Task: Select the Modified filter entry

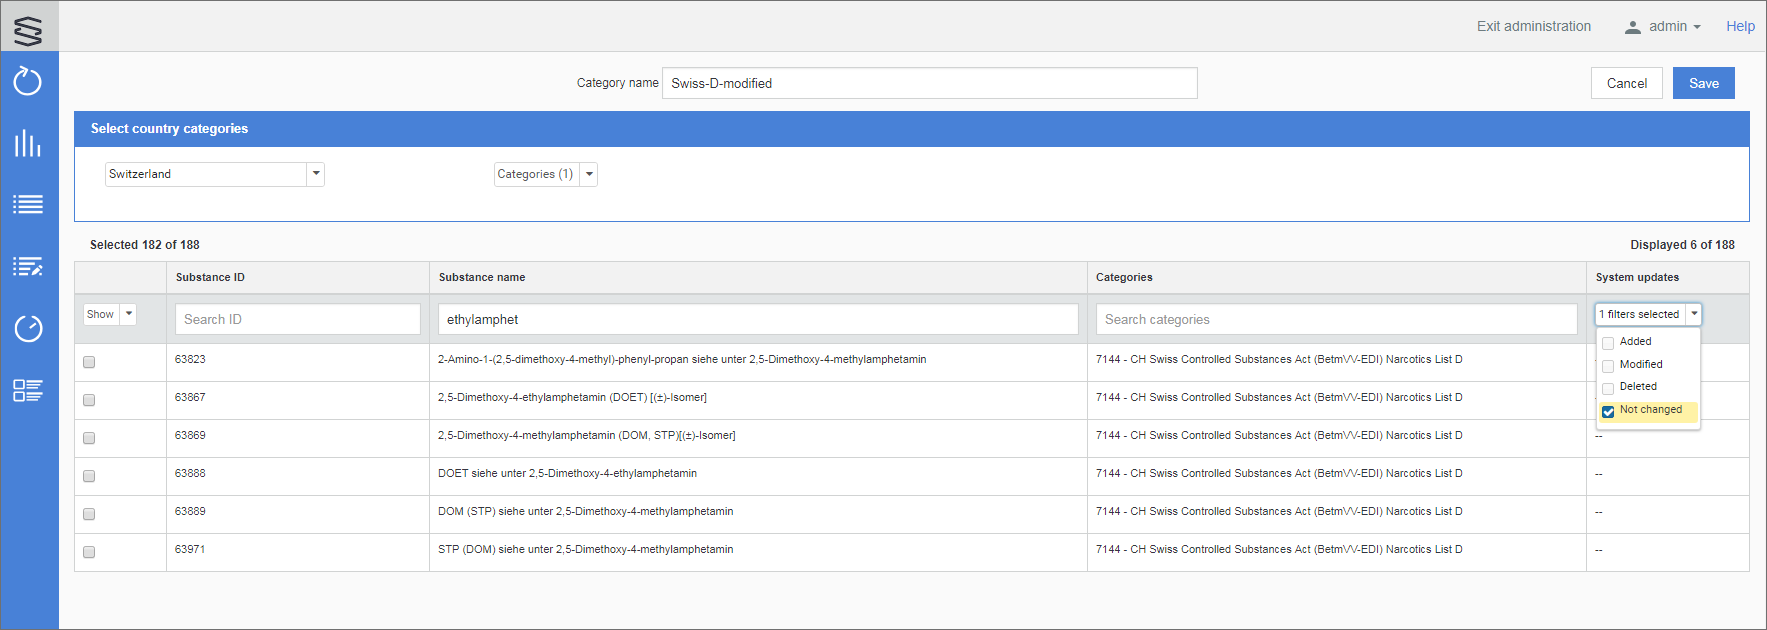Action: click(1608, 366)
